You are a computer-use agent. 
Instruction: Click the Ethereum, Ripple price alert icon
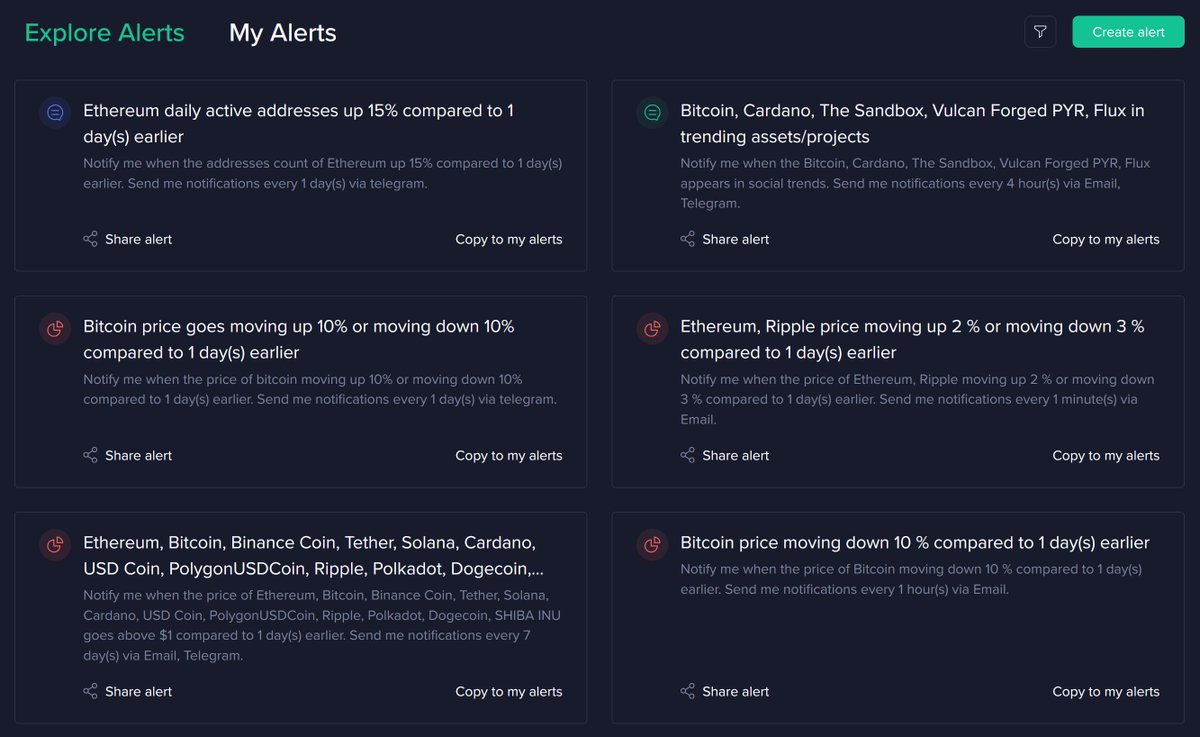point(651,329)
